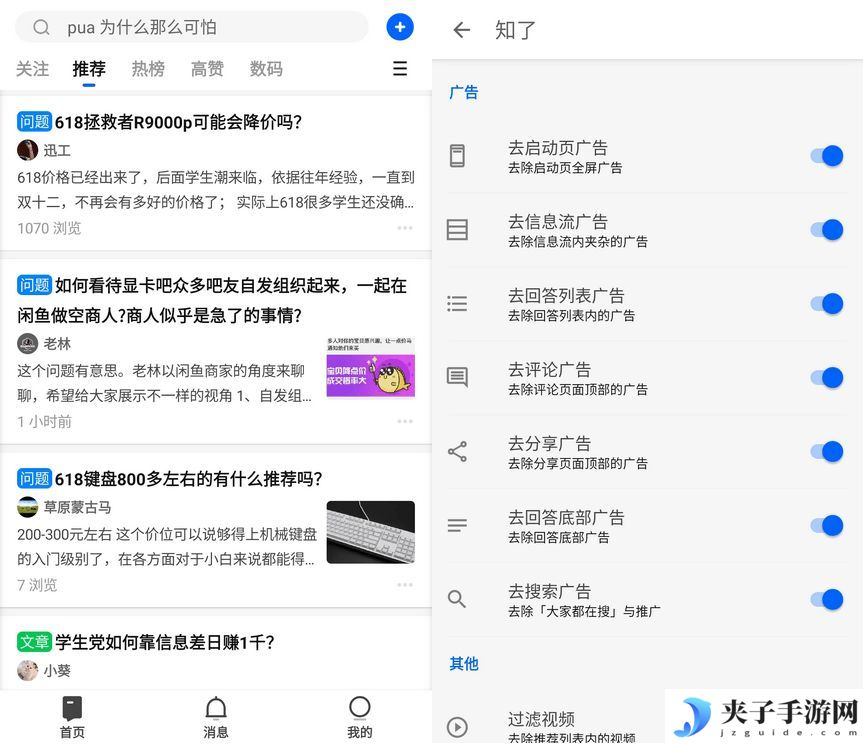Toggle the 去回答列表广告 switch

point(827,303)
